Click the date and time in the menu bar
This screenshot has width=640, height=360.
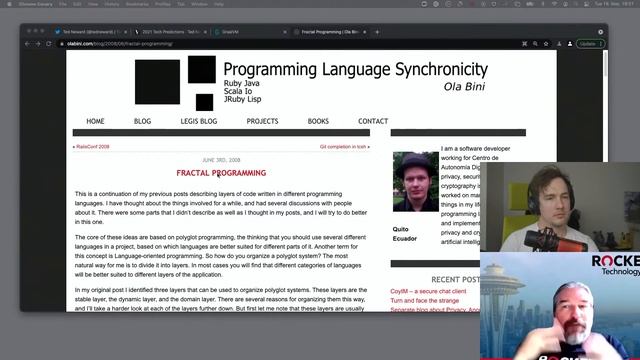point(615,4)
